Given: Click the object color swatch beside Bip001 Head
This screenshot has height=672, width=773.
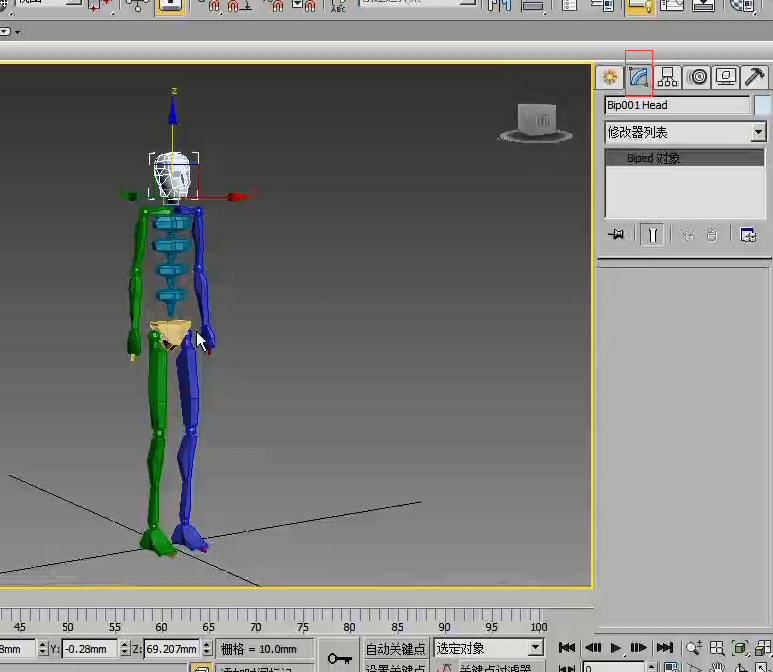Looking at the screenshot, I should (x=763, y=105).
